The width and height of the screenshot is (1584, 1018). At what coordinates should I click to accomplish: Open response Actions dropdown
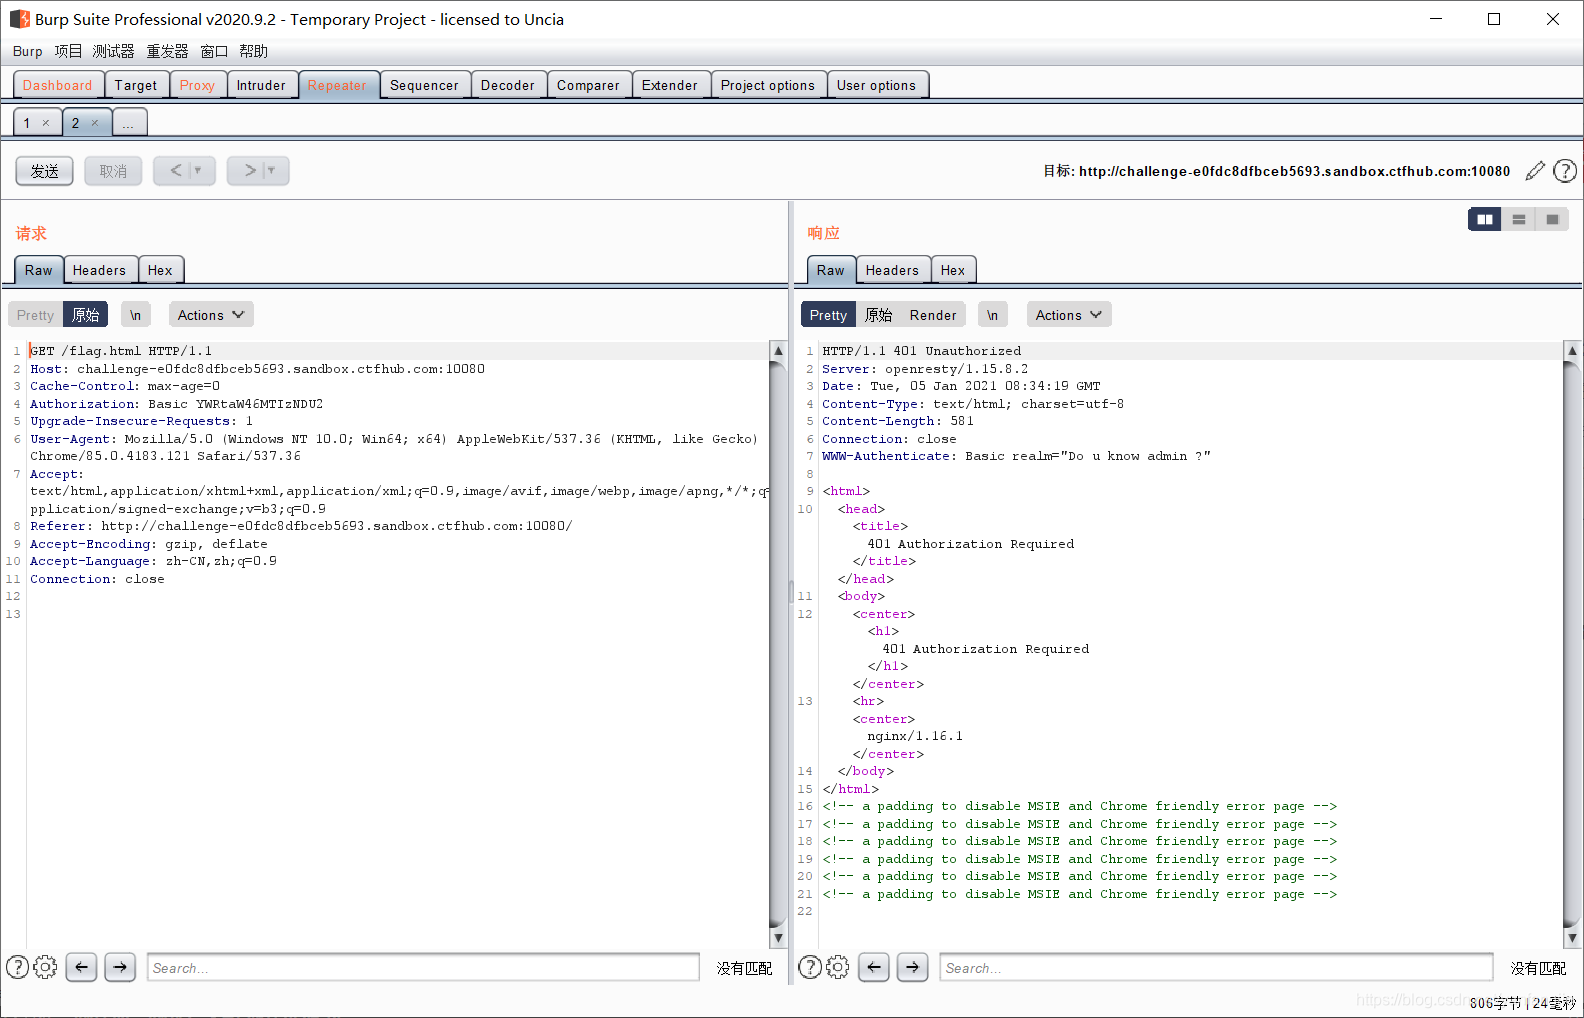pos(1069,315)
